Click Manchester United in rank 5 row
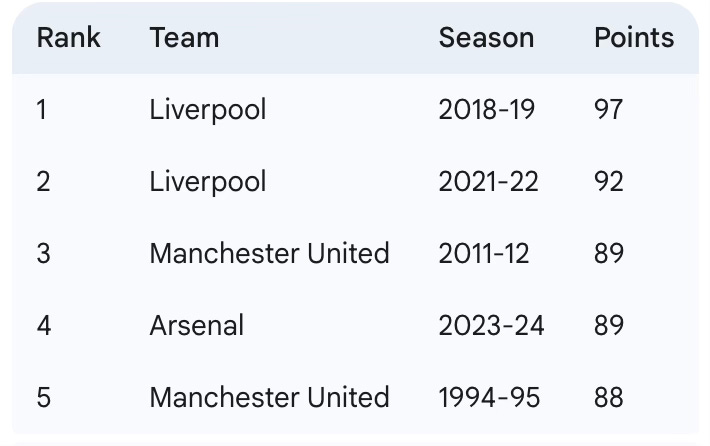Viewport: 710px width, 446px height. coord(269,397)
